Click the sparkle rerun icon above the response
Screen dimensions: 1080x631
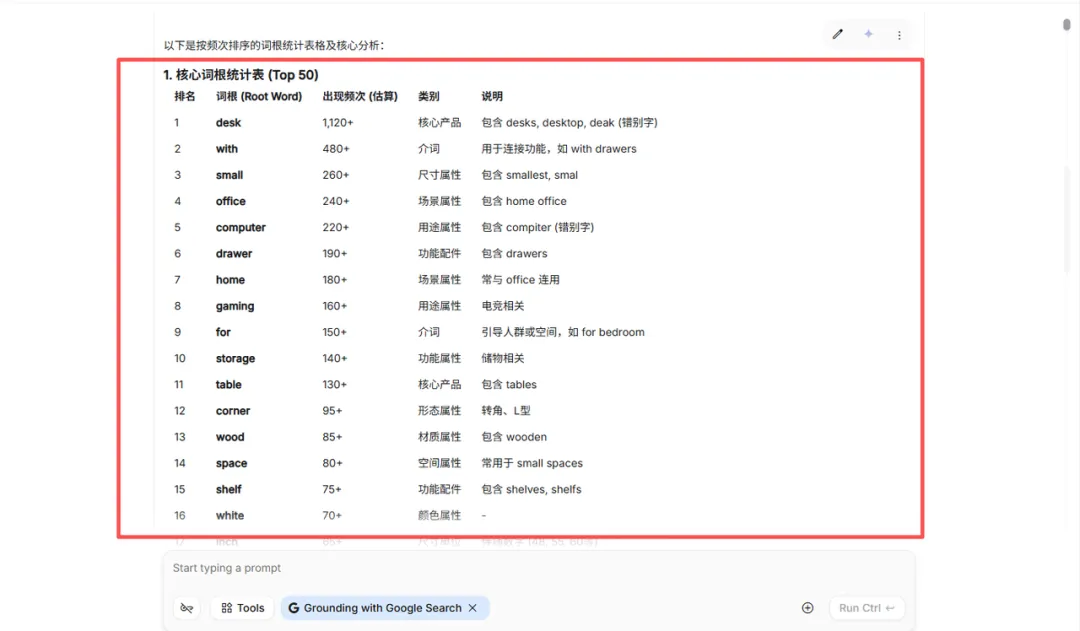868,34
